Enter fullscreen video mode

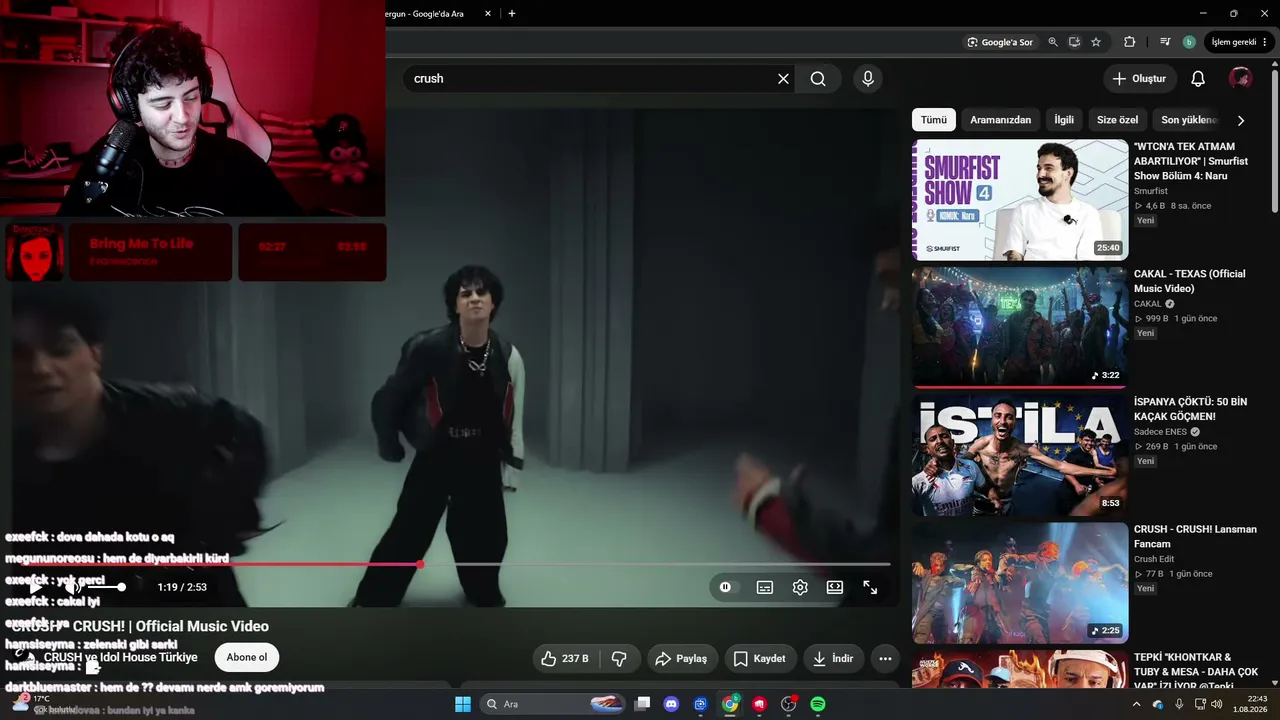click(870, 587)
